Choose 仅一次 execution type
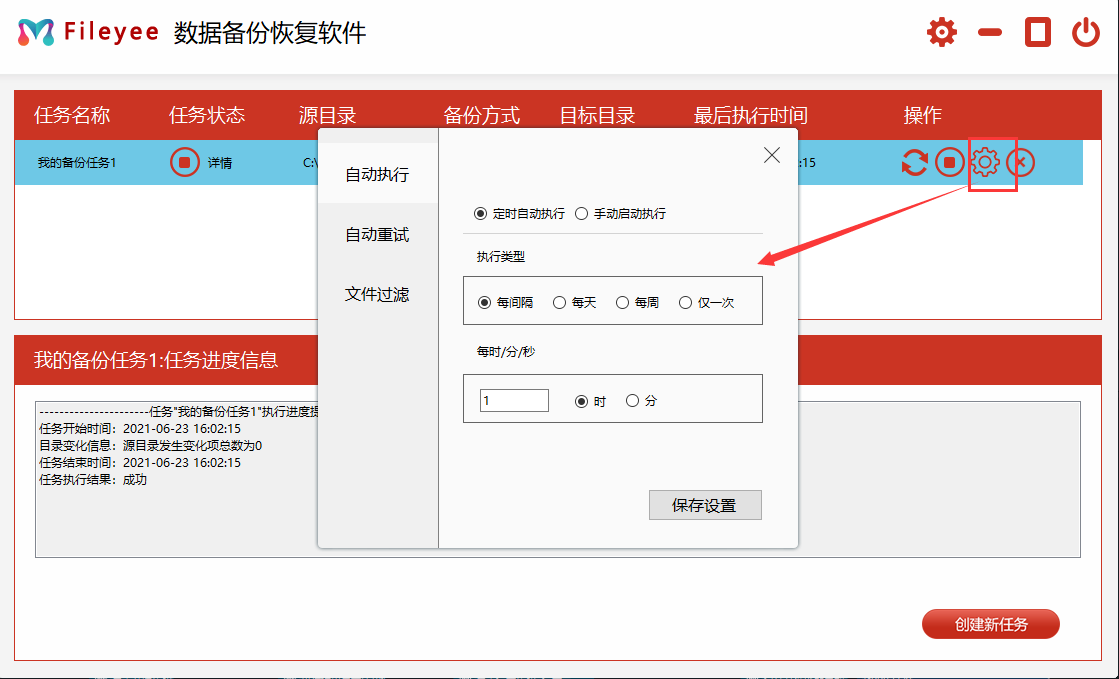This screenshot has width=1119, height=679. pos(685,303)
